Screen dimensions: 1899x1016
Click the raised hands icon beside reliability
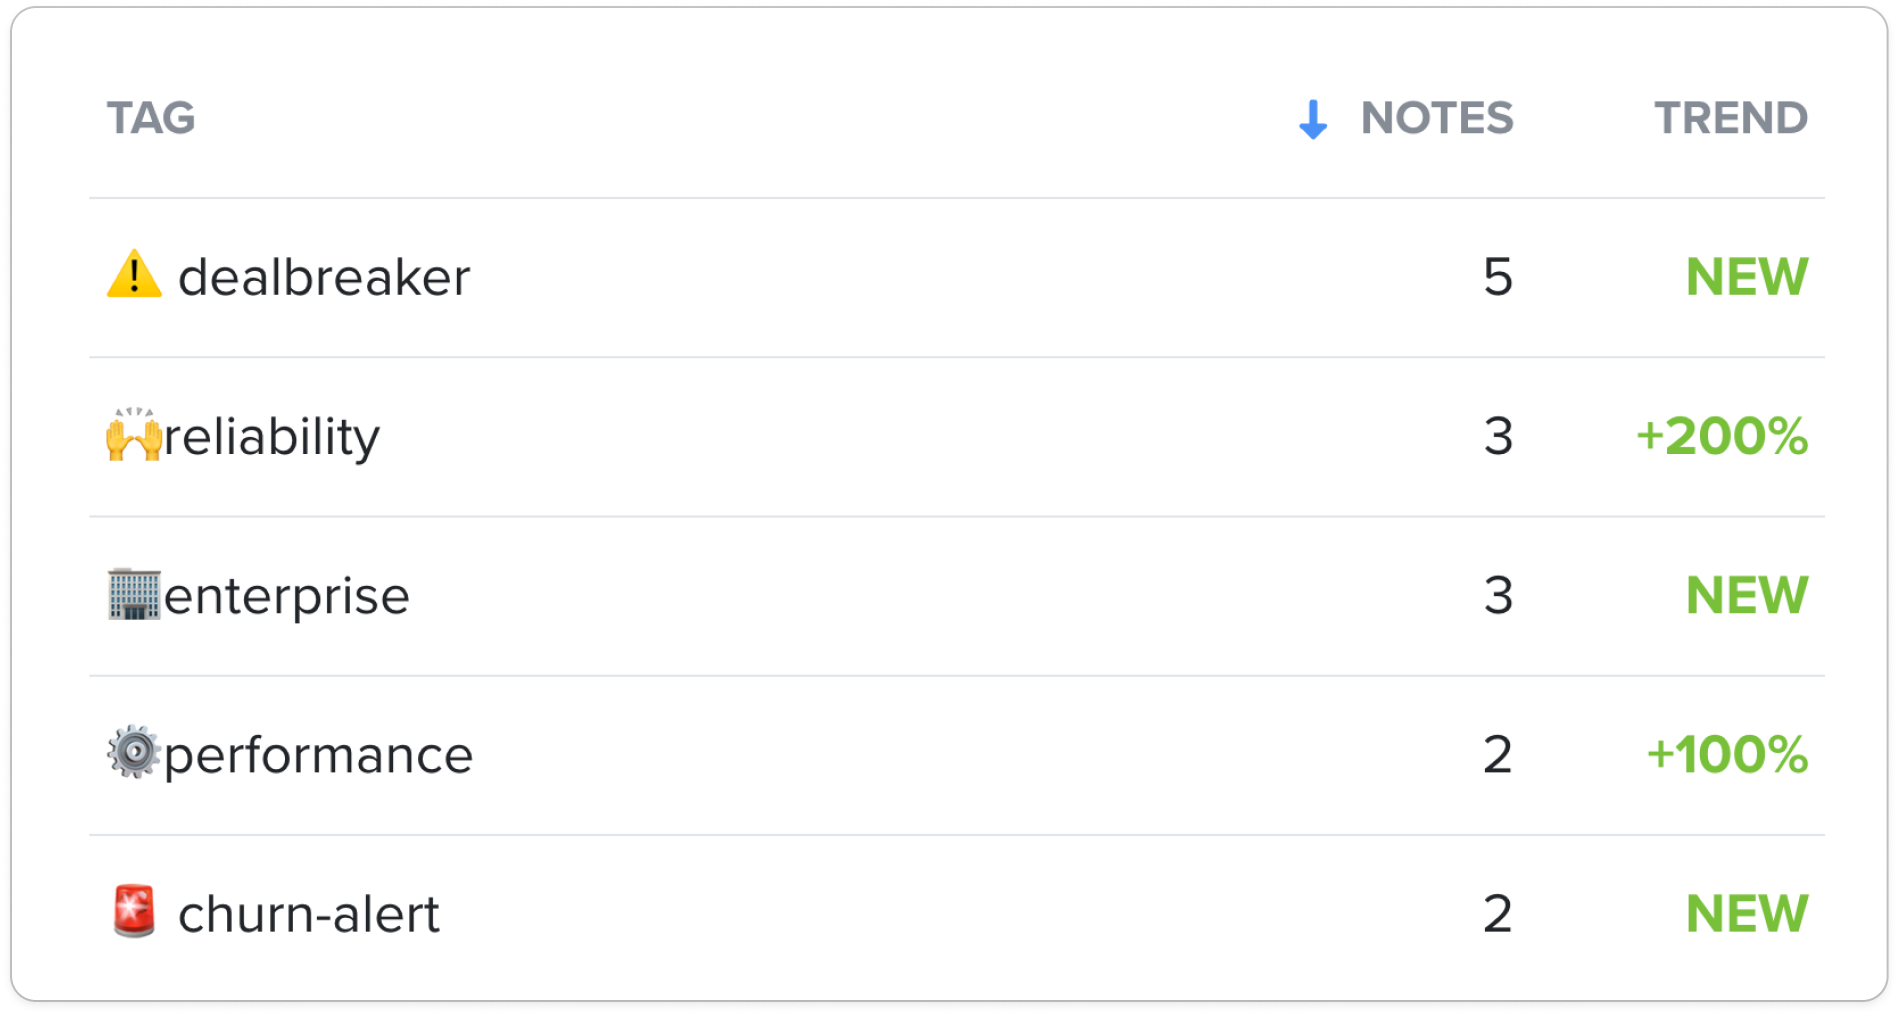[134, 434]
